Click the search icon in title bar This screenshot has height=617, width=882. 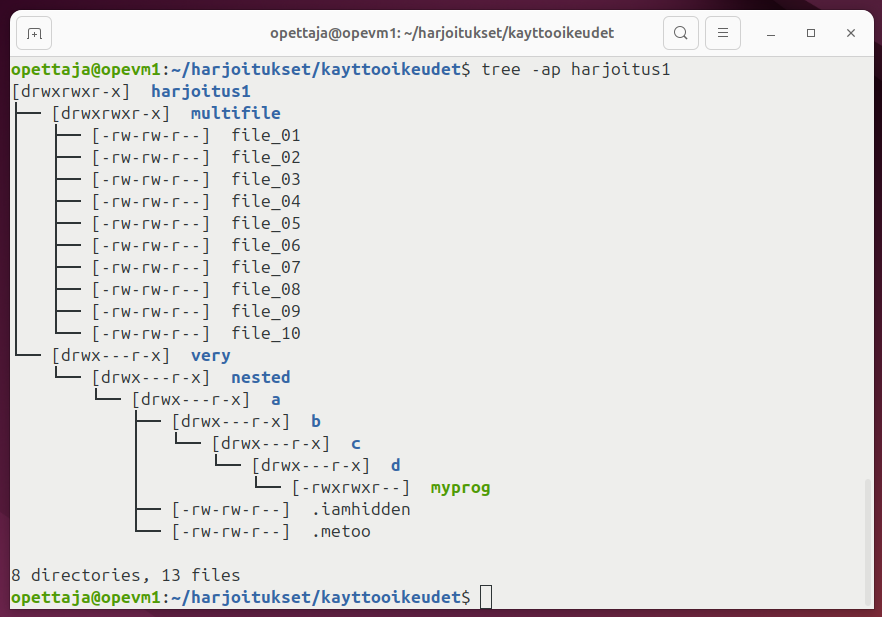click(680, 33)
